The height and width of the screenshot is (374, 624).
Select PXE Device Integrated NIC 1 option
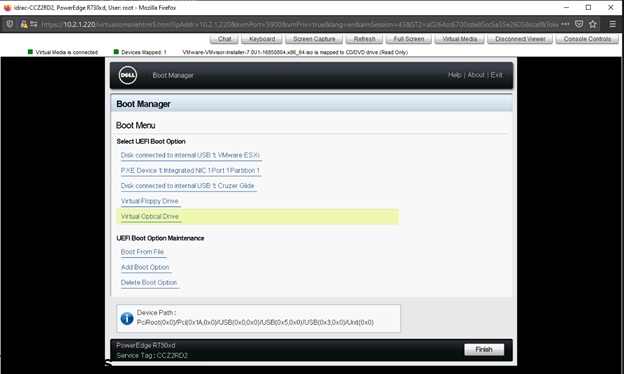coord(190,170)
